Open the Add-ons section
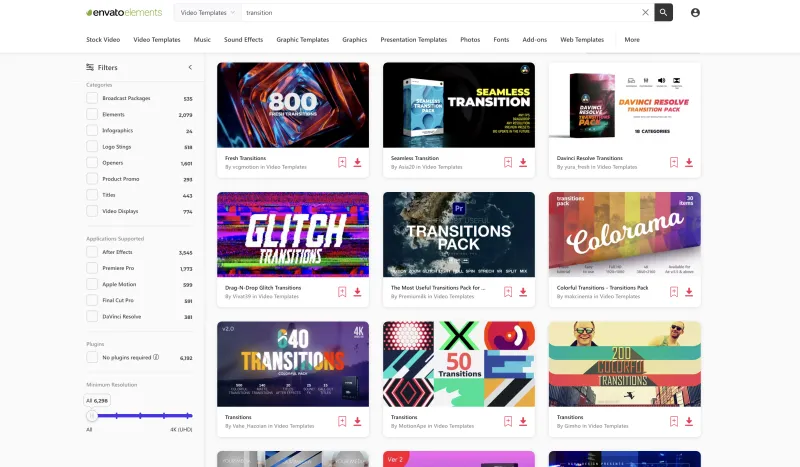The width and height of the screenshot is (800, 467). (x=535, y=39)
